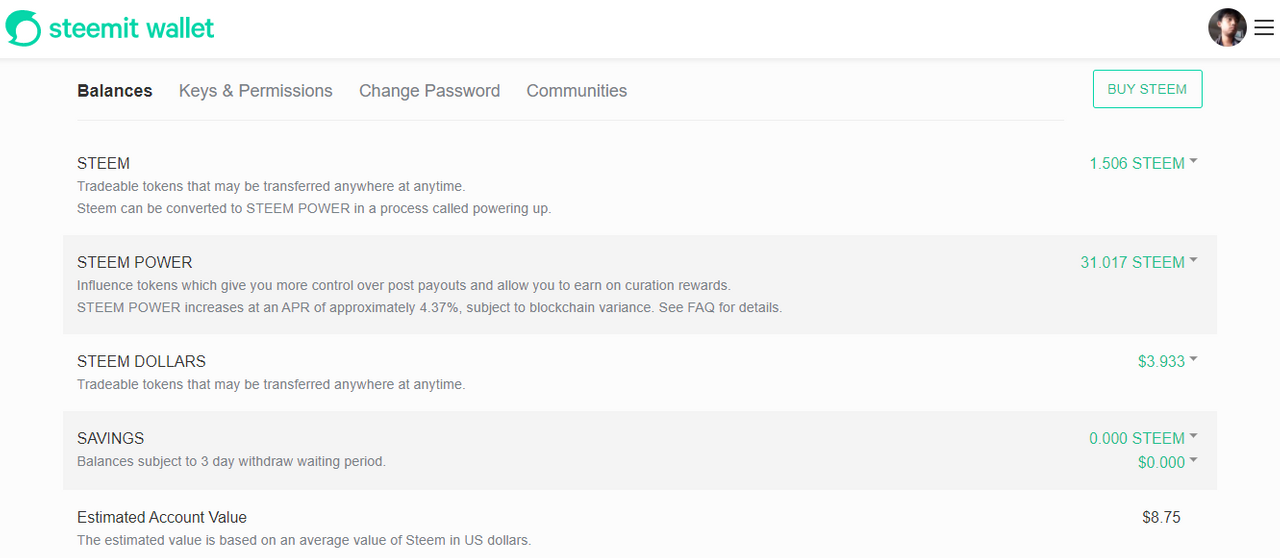This screenshot has height=558, width=1280.
Task: Click the caret next to $3.933
Action: pos(1194,359)
